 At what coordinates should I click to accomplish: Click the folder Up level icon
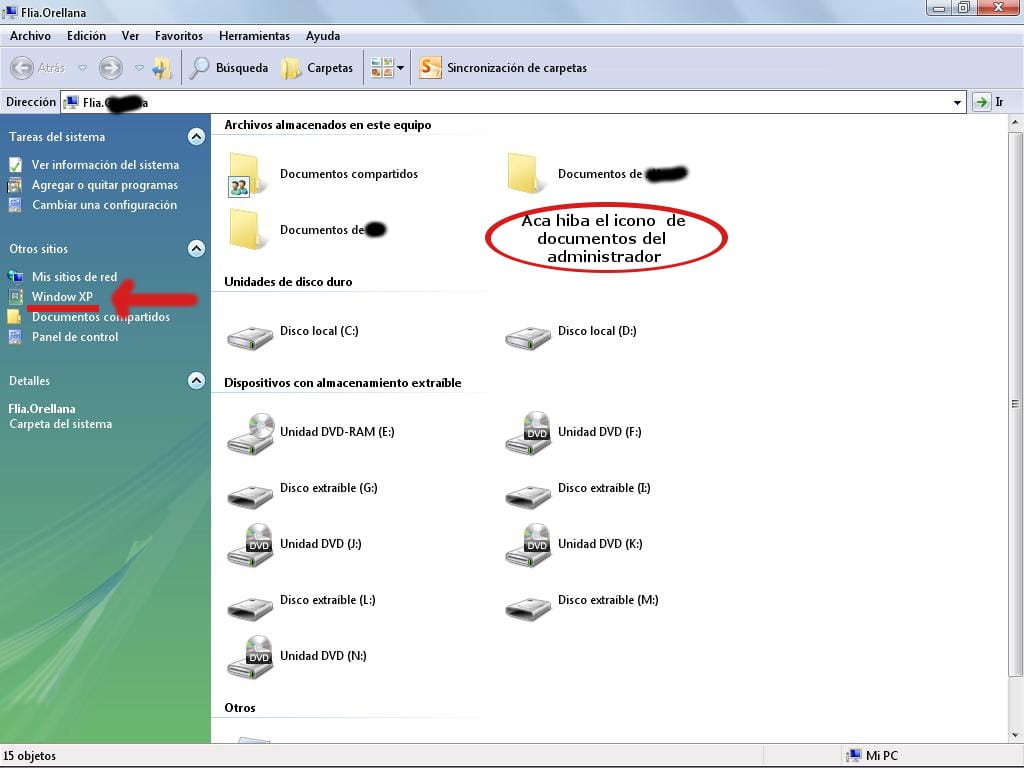tap(162, 67)
